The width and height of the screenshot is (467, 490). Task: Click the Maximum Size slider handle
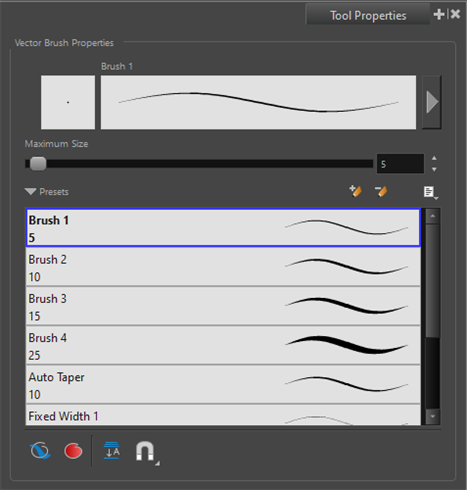coord(38,164)
